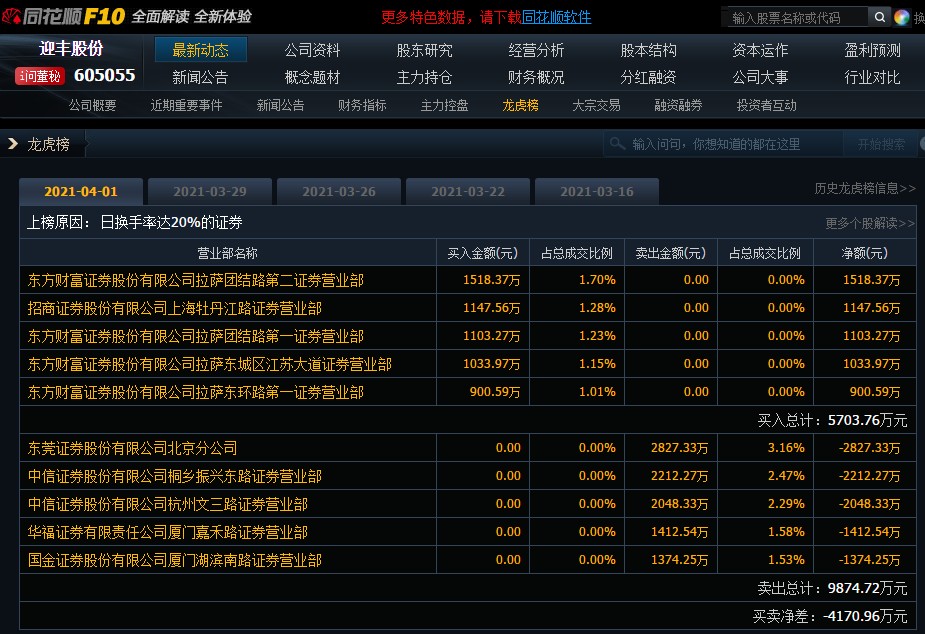Click 华福证券厦门嘉禾路证券营业部 row
This screenshot has height=634, width=925.
tap(468, 532)
